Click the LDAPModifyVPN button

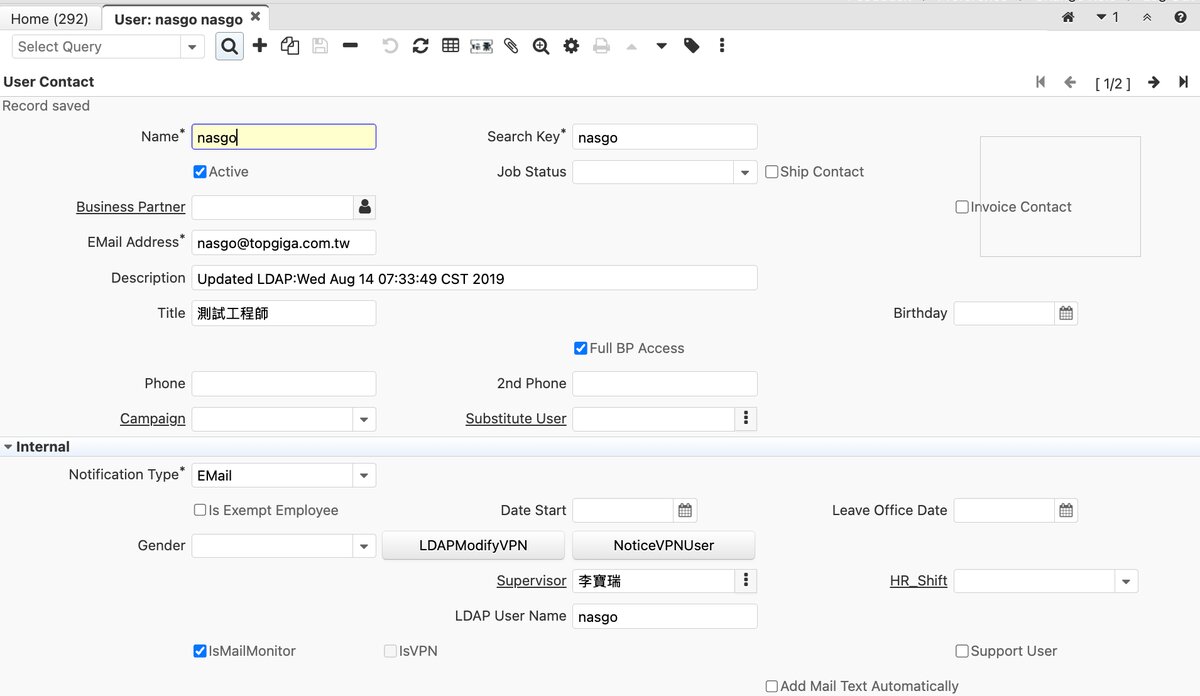pos(474,545)
